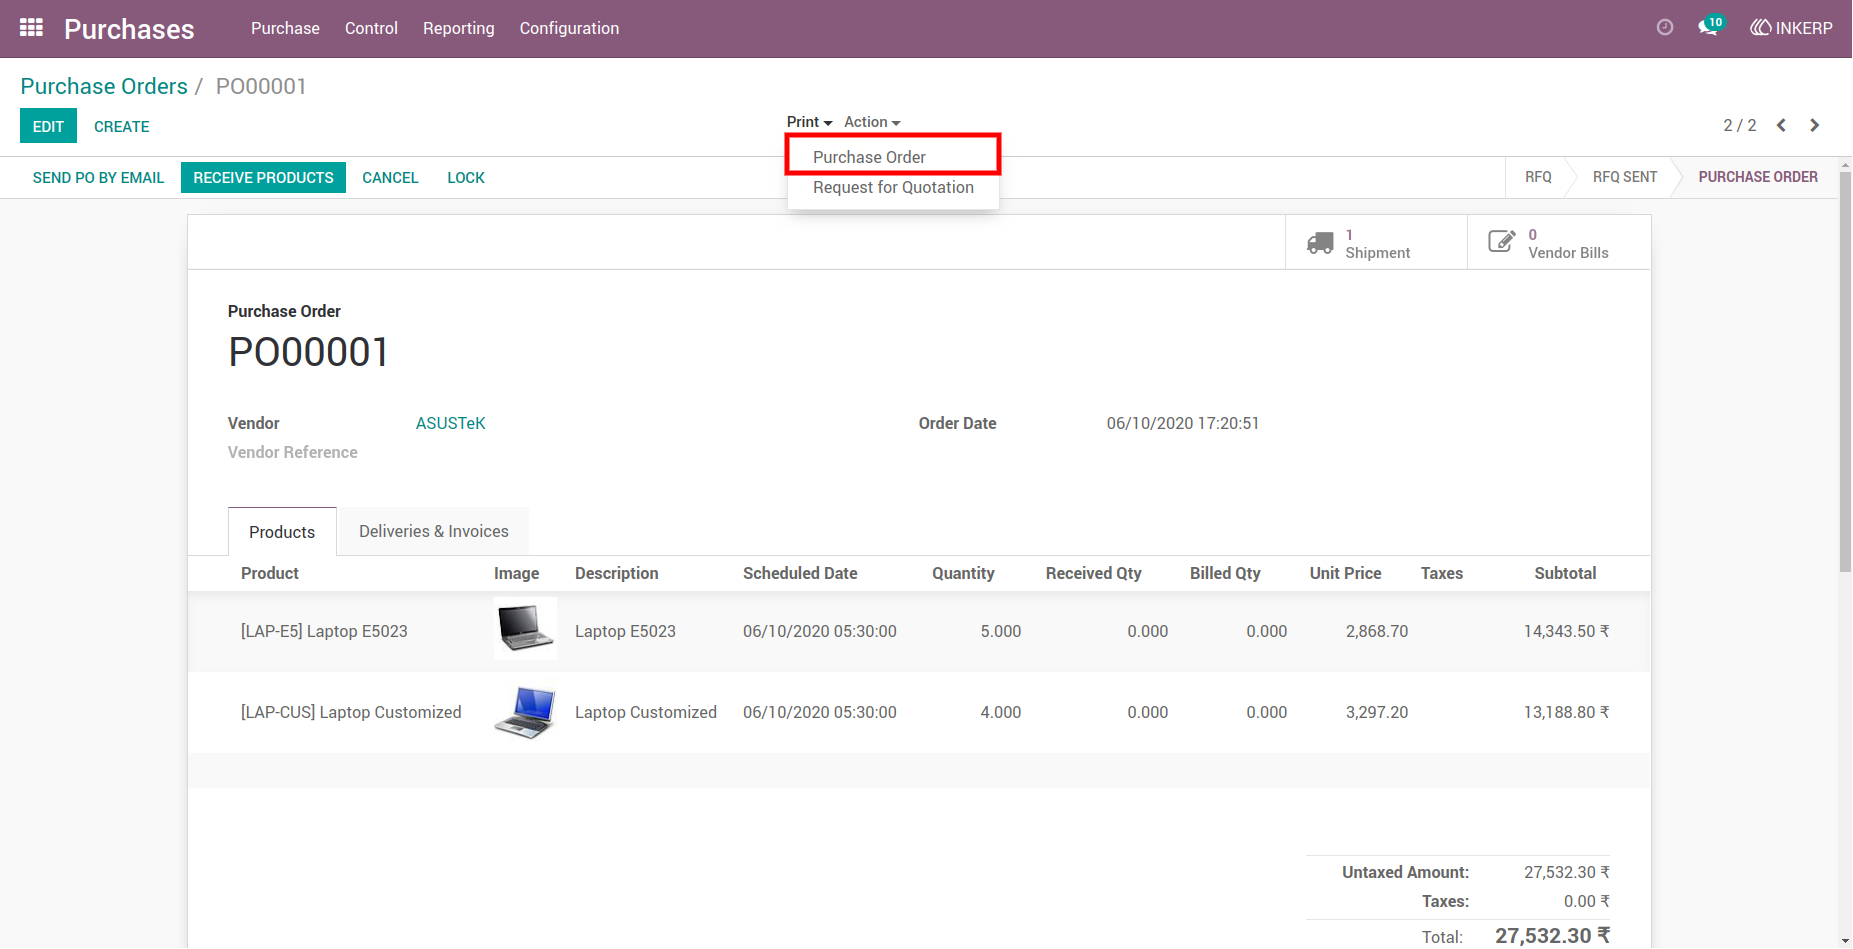Screen dimensions: 1853x949
Task: Open the activities clock icon
Action: (1665, 28)
